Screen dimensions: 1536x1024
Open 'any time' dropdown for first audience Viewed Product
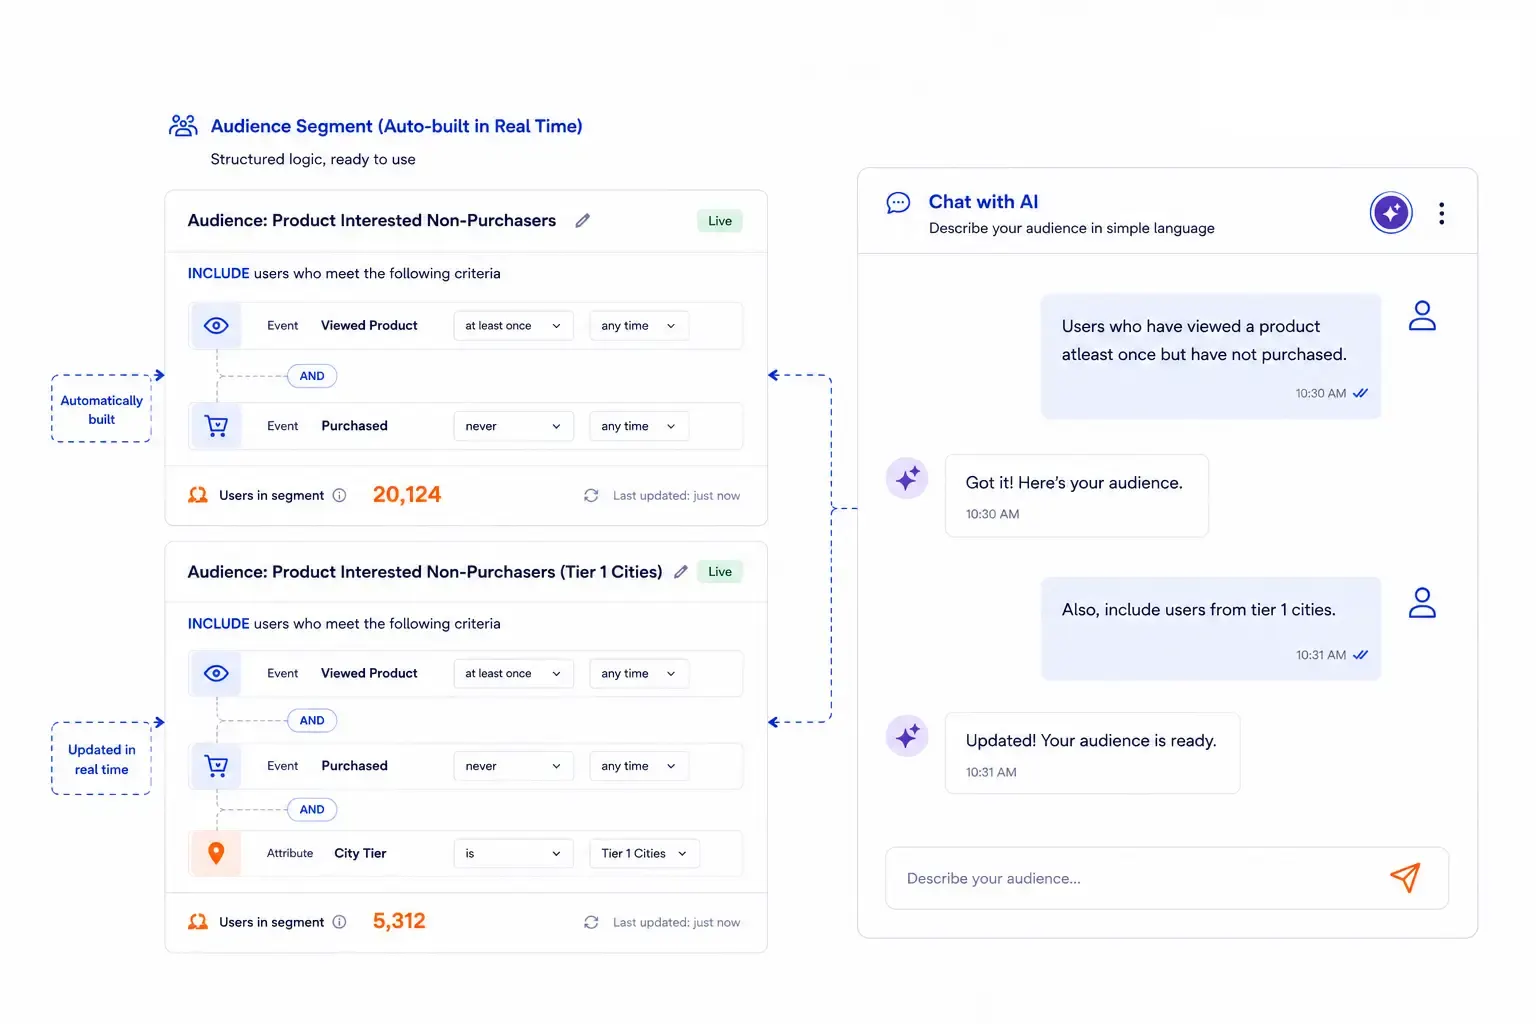point(639,326)
